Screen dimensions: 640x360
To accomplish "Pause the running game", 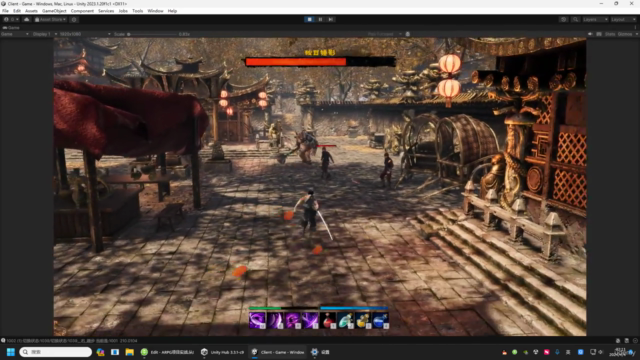I will tap(320, 19).
